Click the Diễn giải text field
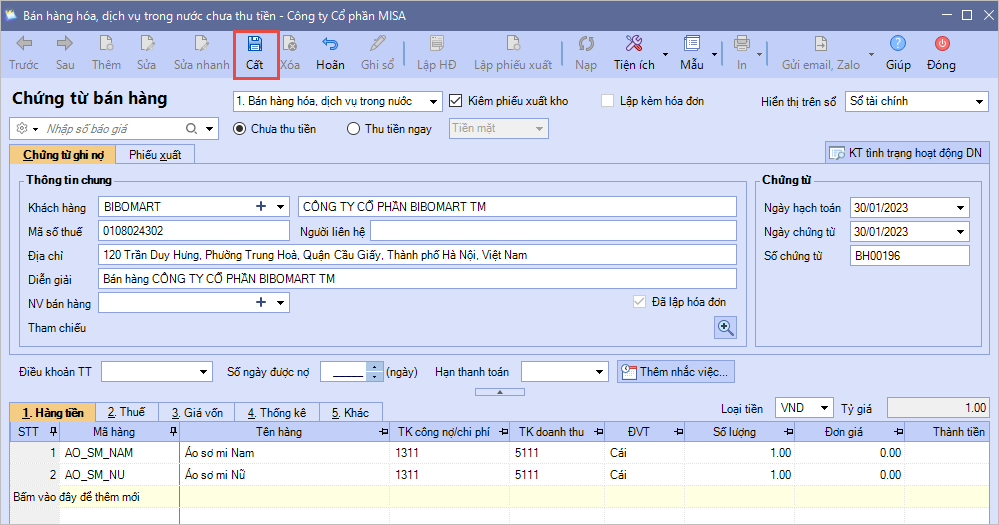Image resolution: width=999 pixels, height=525 pixels. 417,279
